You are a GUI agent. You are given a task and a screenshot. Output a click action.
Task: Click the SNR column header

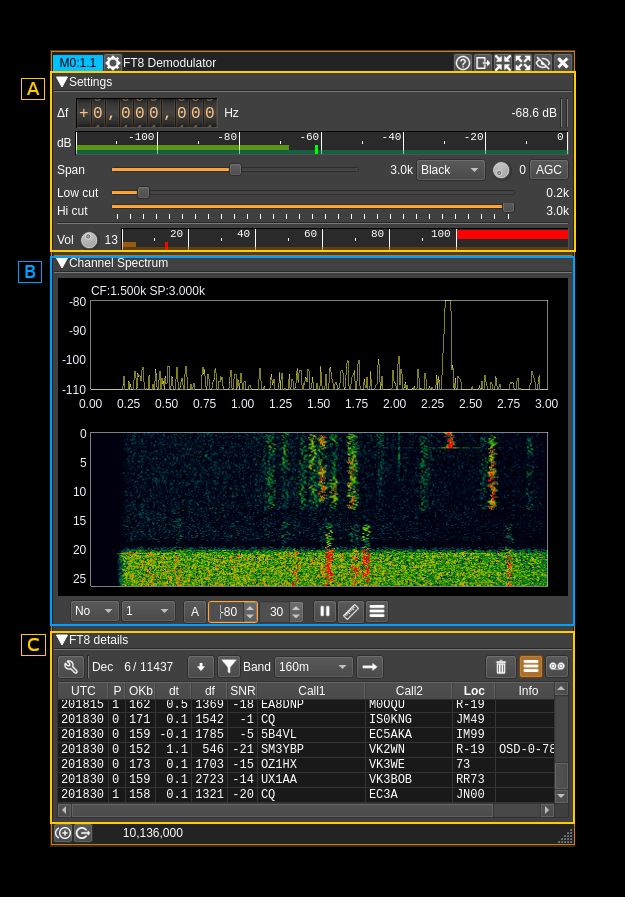242,690
